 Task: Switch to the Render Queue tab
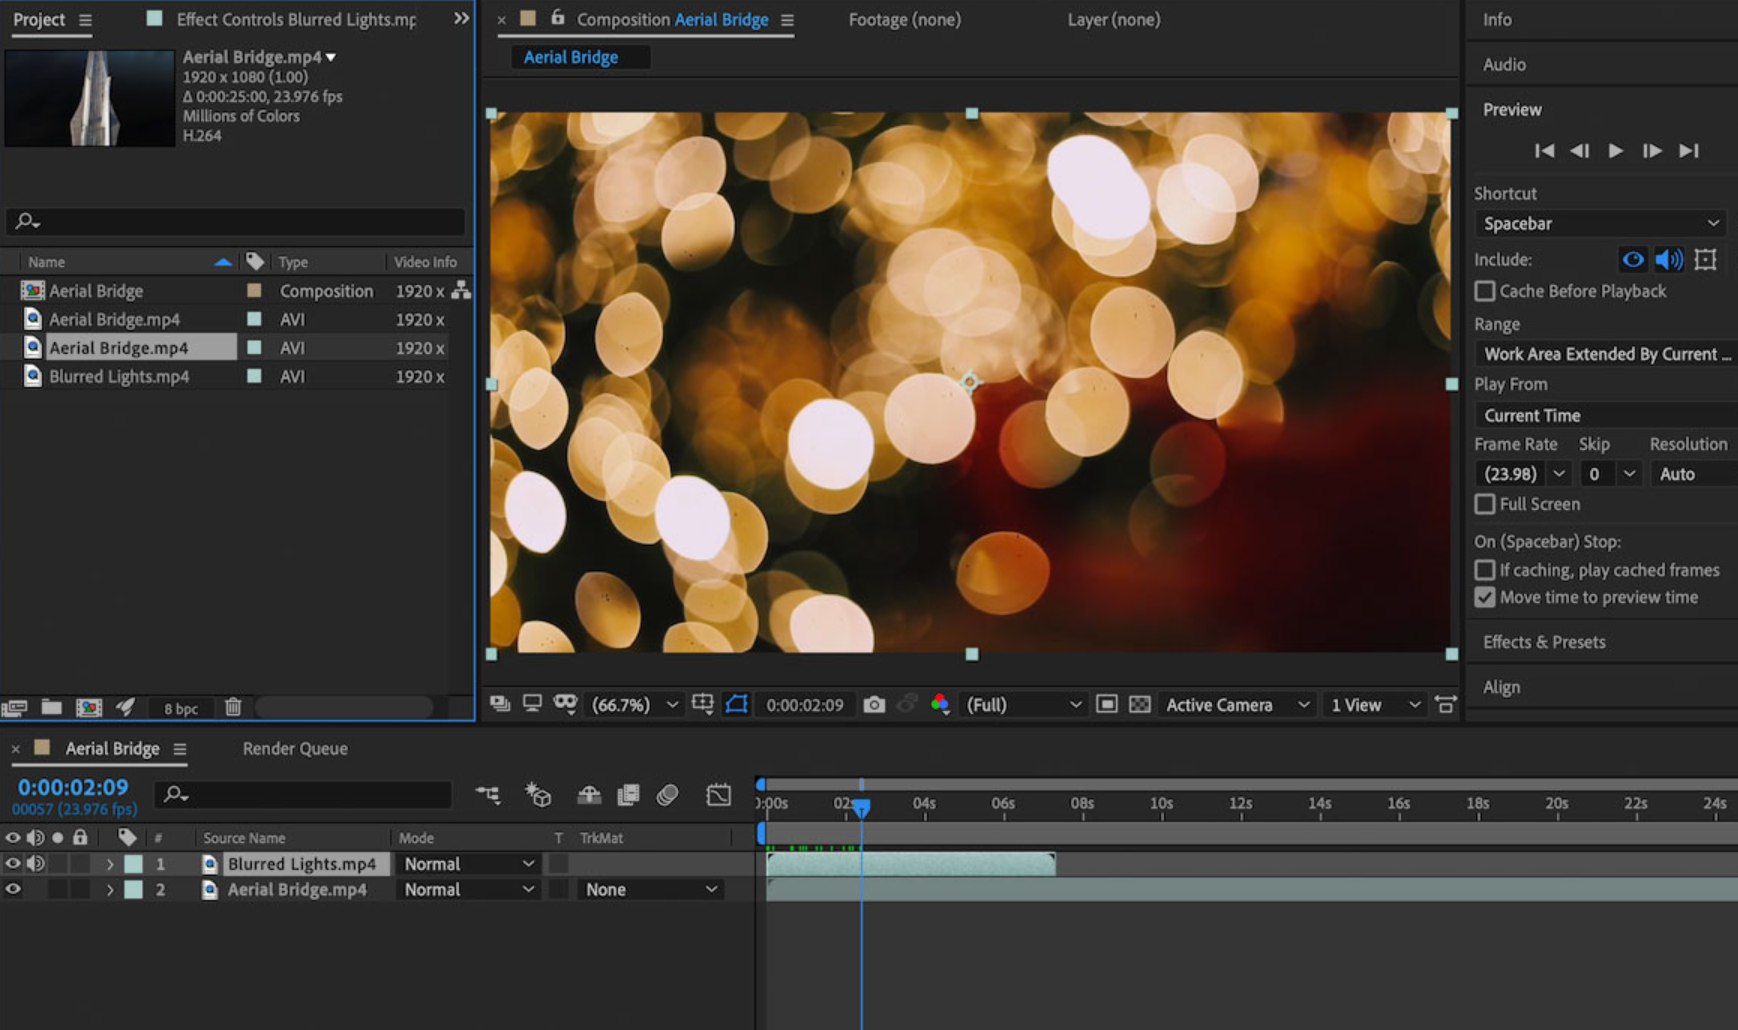click(x=295, y=749)
